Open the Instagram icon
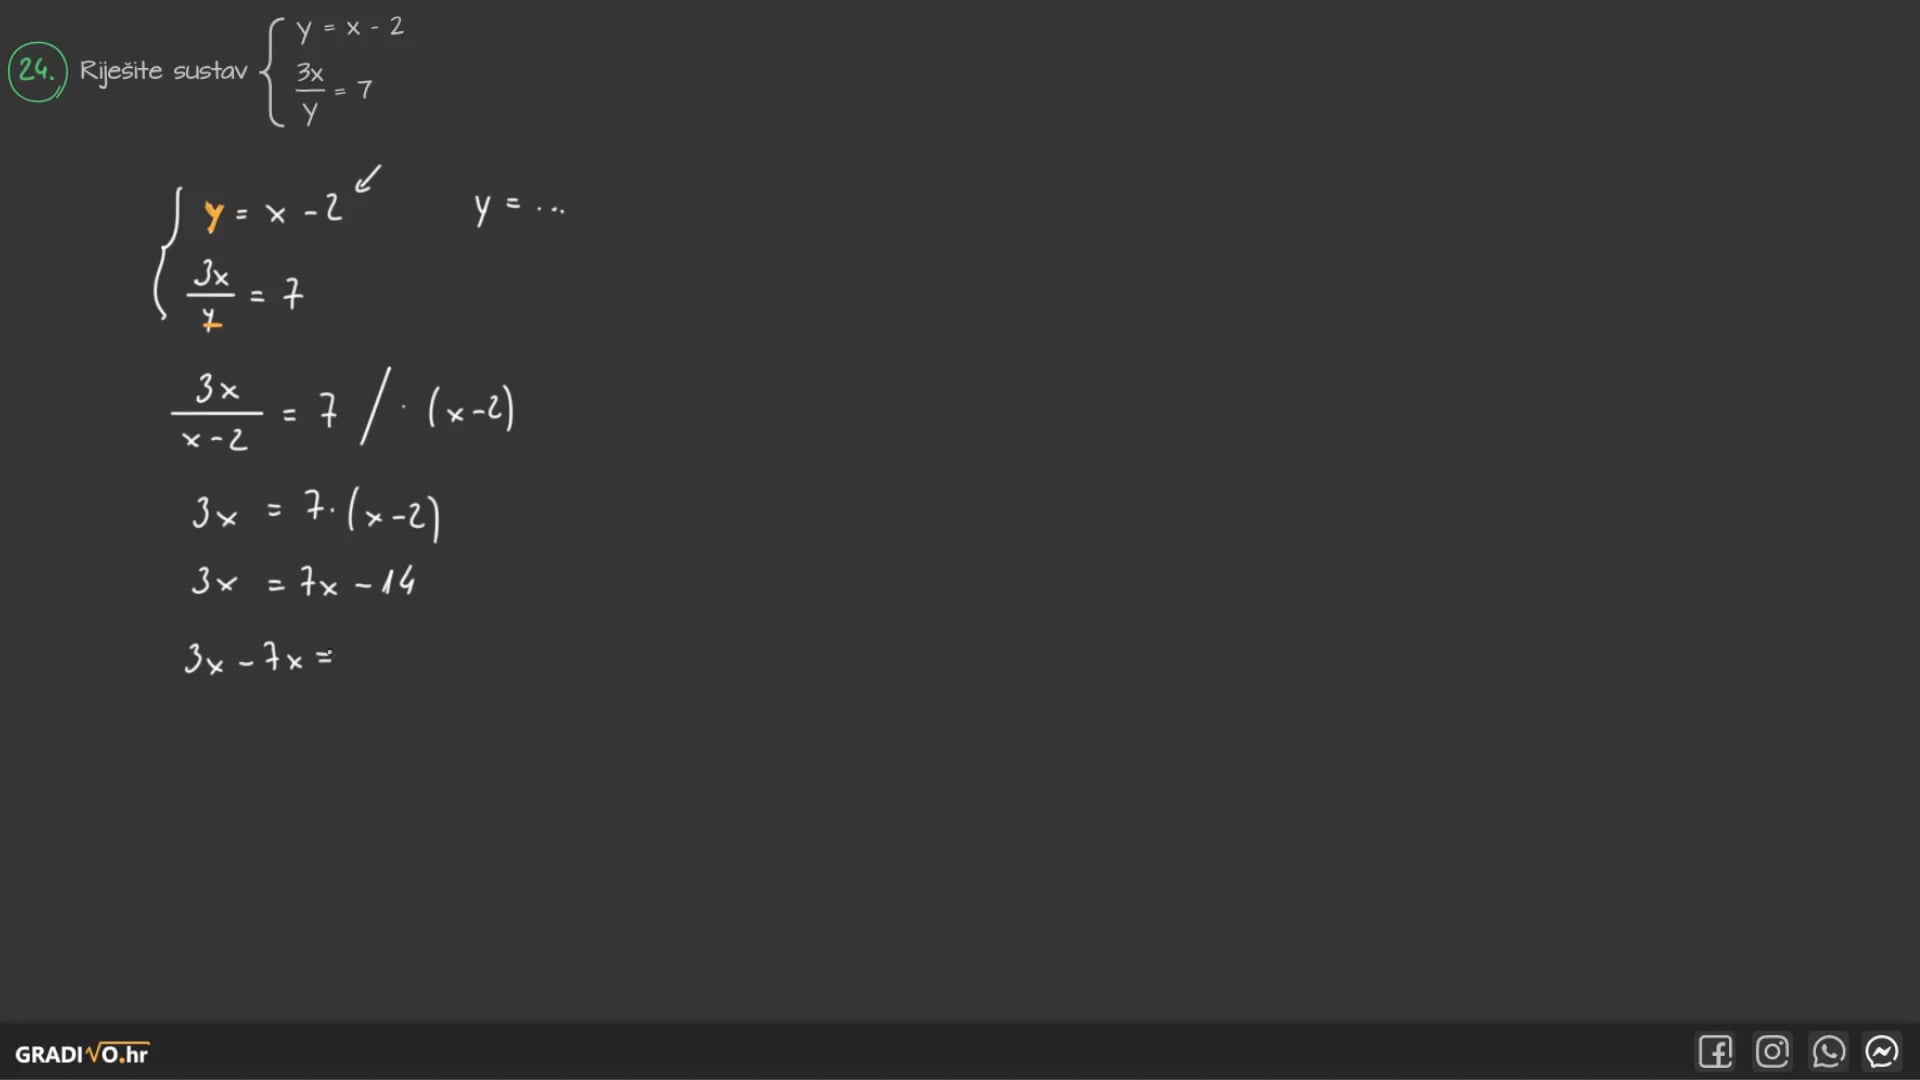Viewport: 1920px width, 1080px height. tap(1772, 1052)
